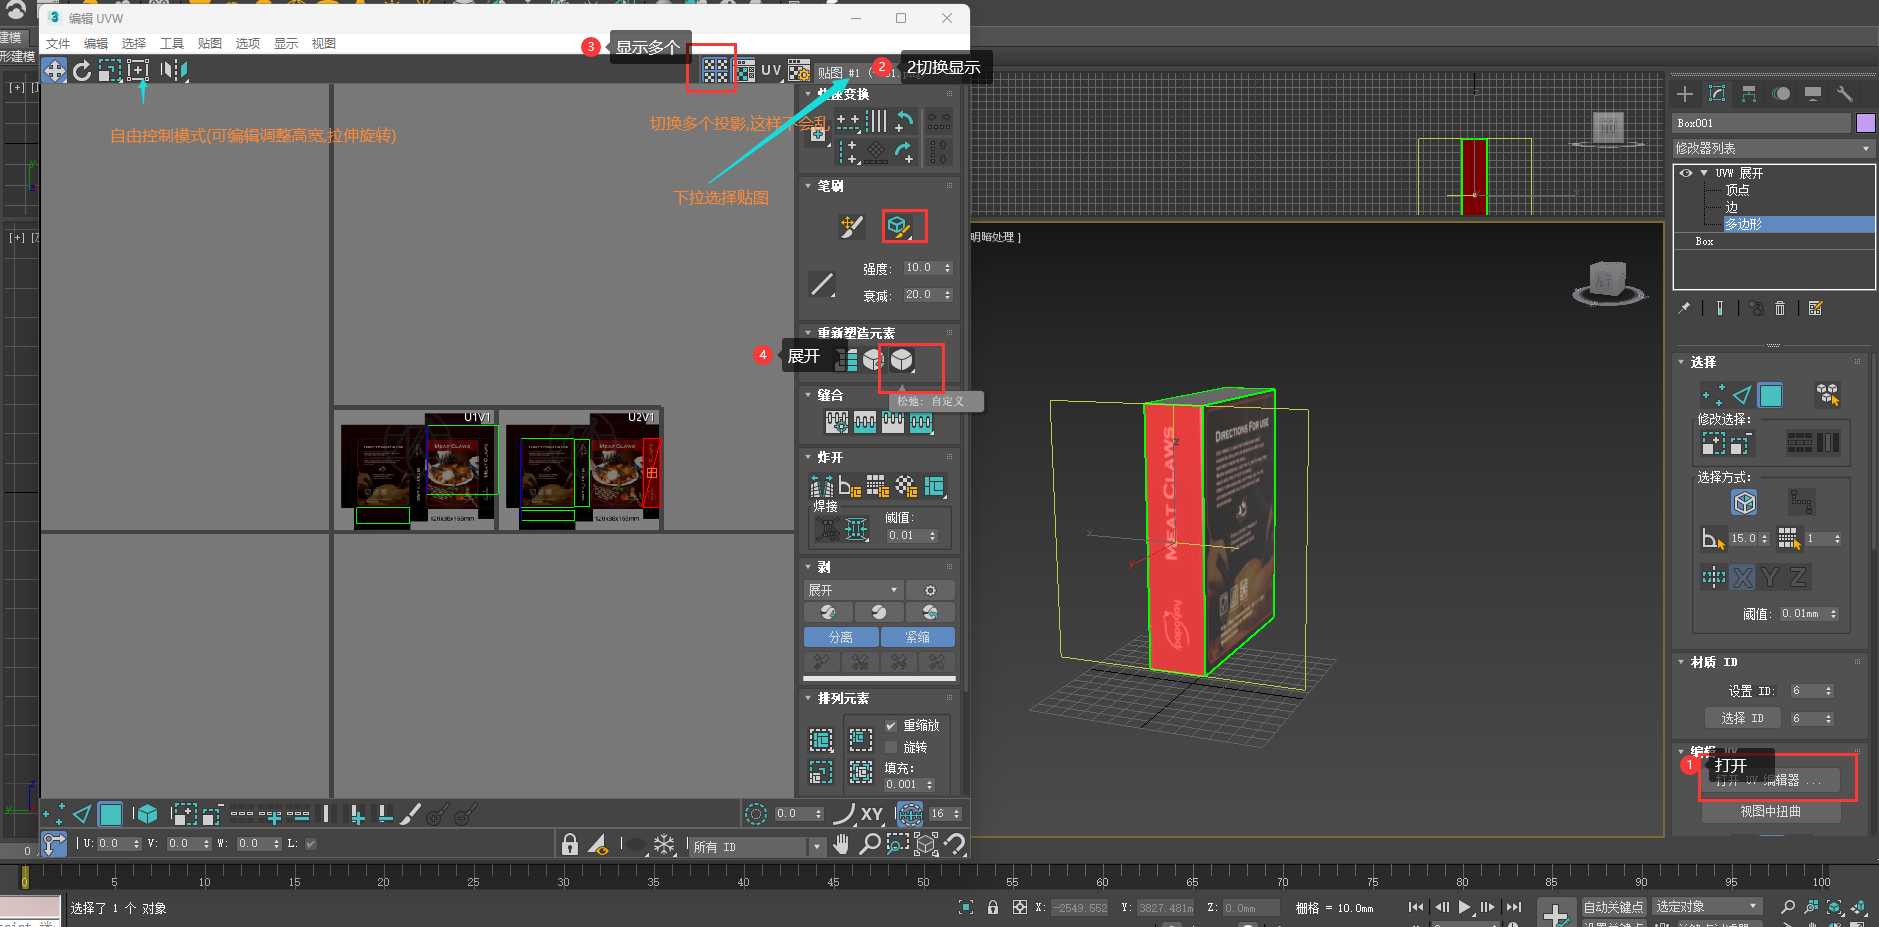Open the 工具 menu
Viewport: 1879px width, 927px height.
click(172, 43)
